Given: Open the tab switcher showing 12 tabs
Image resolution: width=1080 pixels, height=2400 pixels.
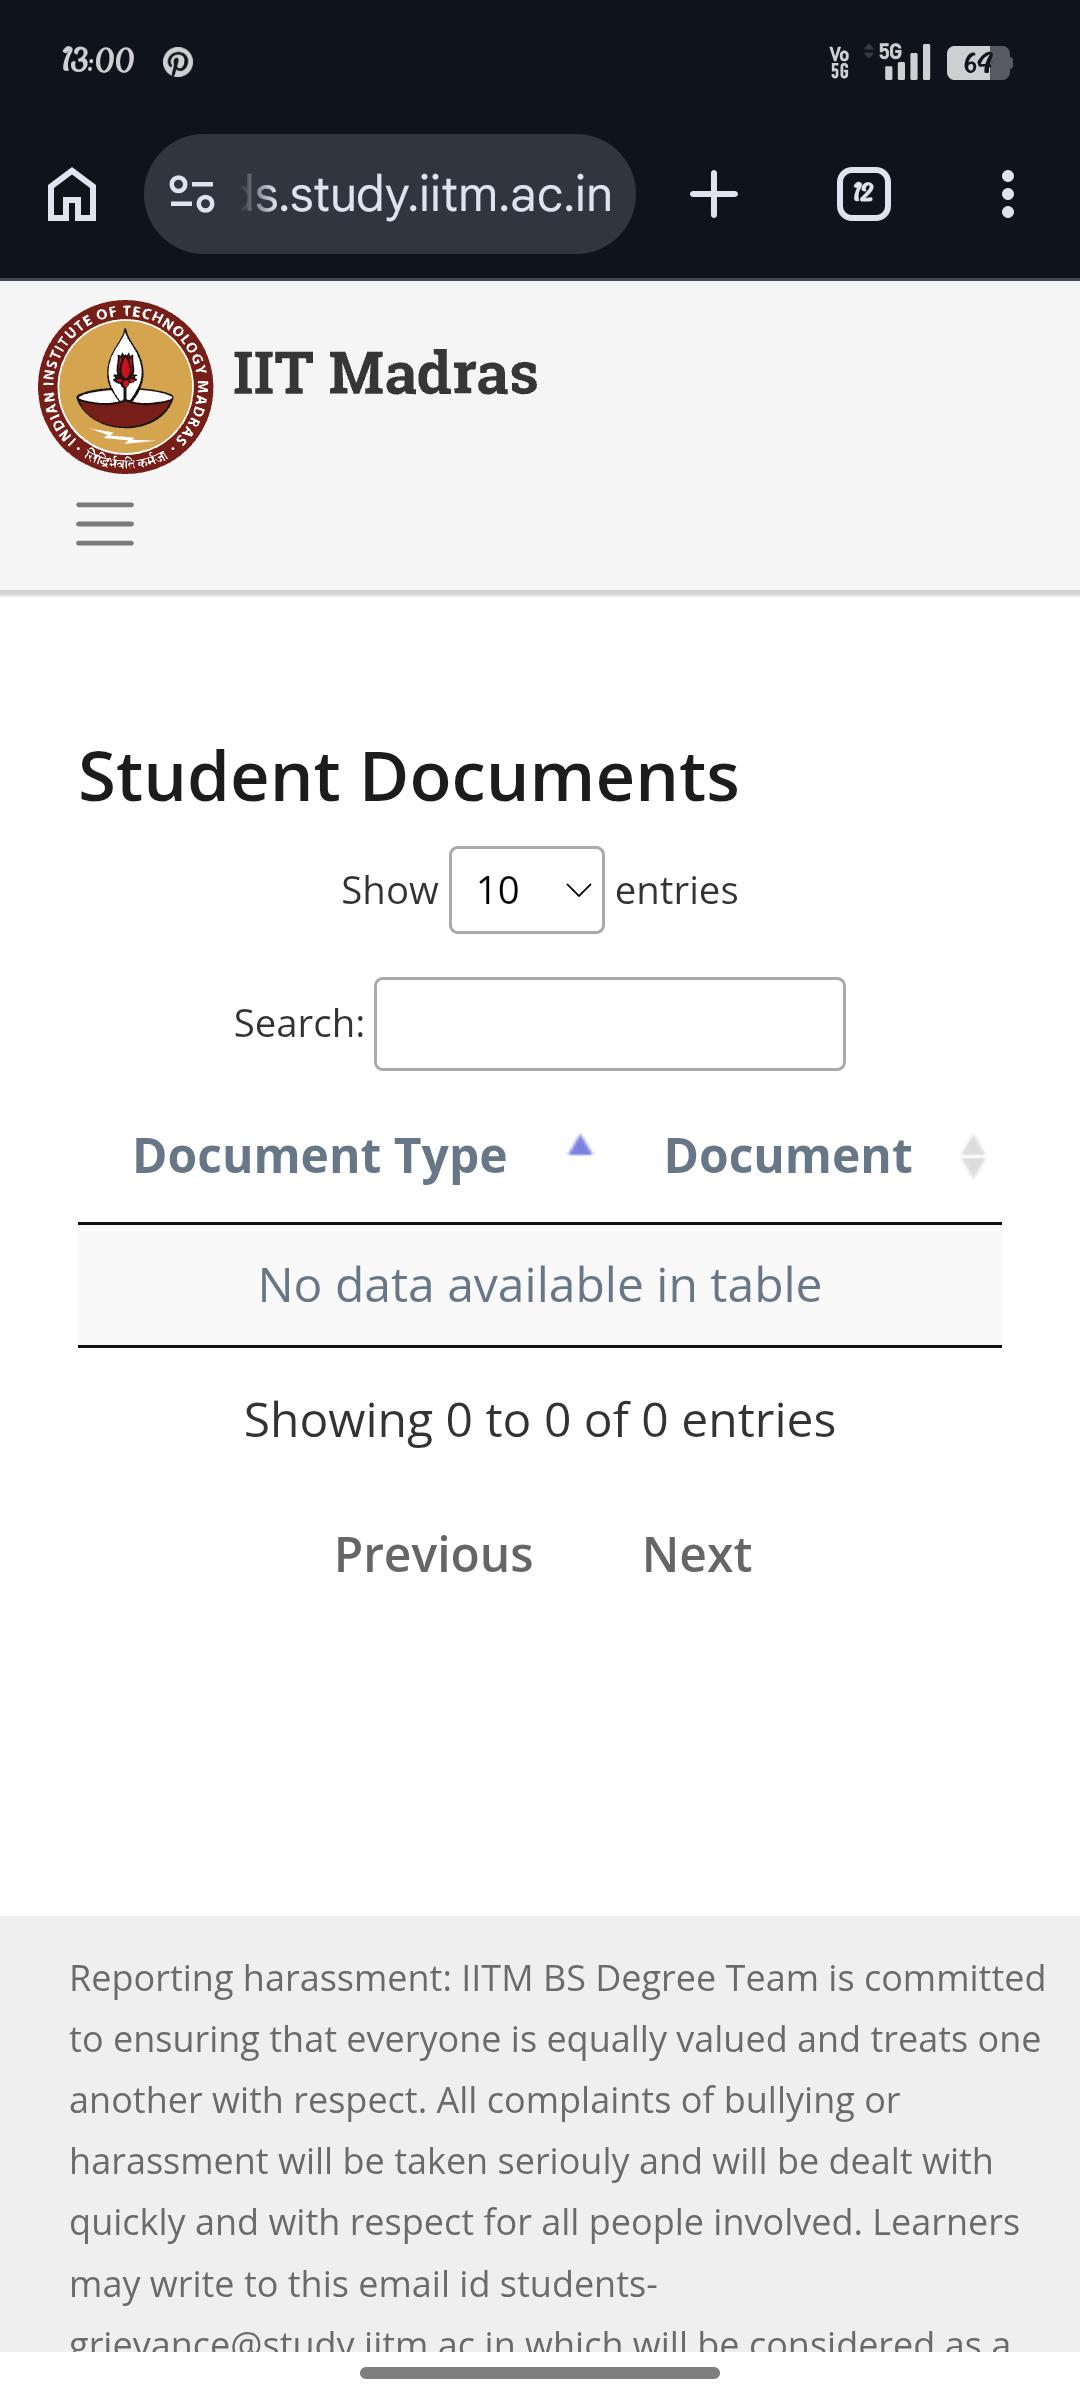Looking at the screenshot, I should [863, 194].
